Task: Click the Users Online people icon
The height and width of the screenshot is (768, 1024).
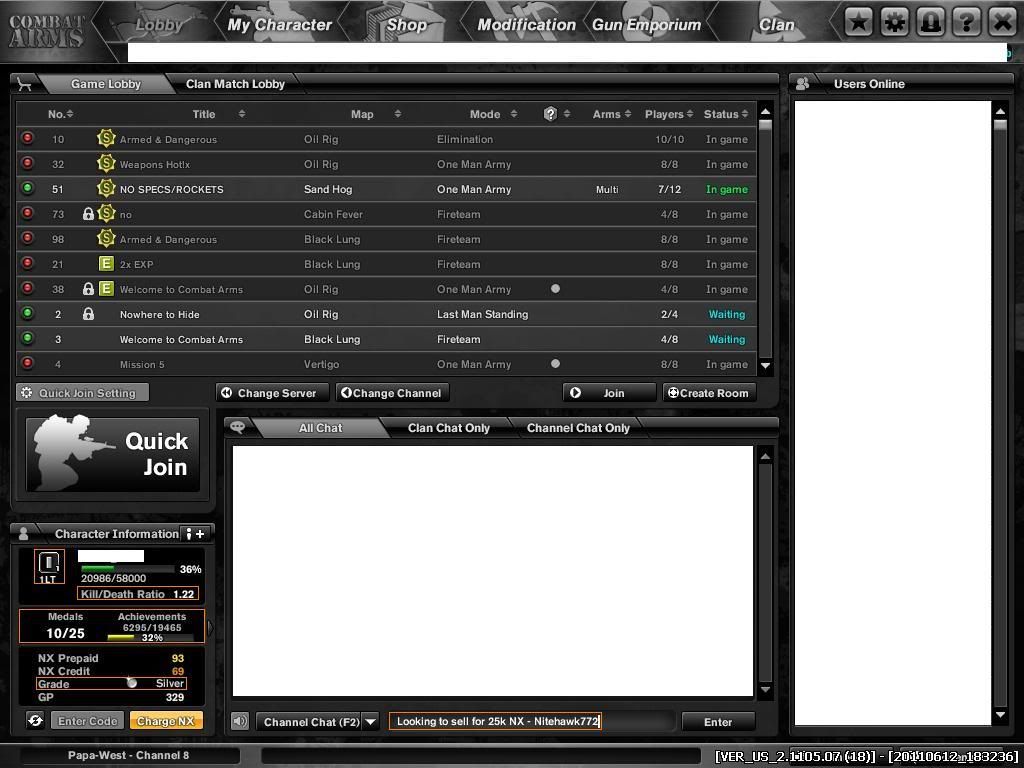Action: [803, 84]
